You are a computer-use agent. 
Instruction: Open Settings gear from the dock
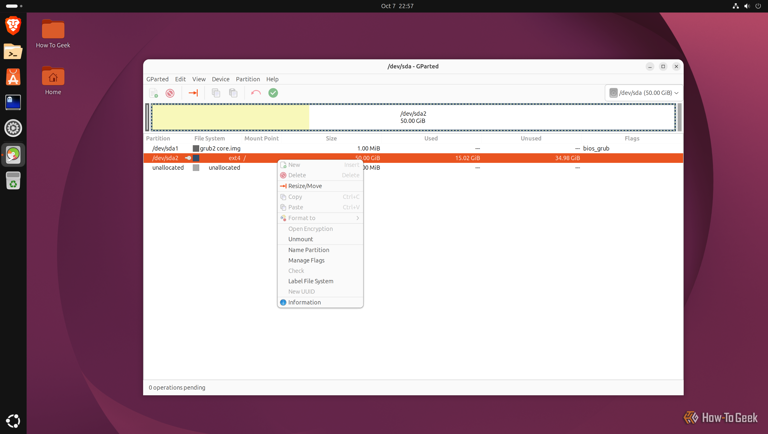13,128
